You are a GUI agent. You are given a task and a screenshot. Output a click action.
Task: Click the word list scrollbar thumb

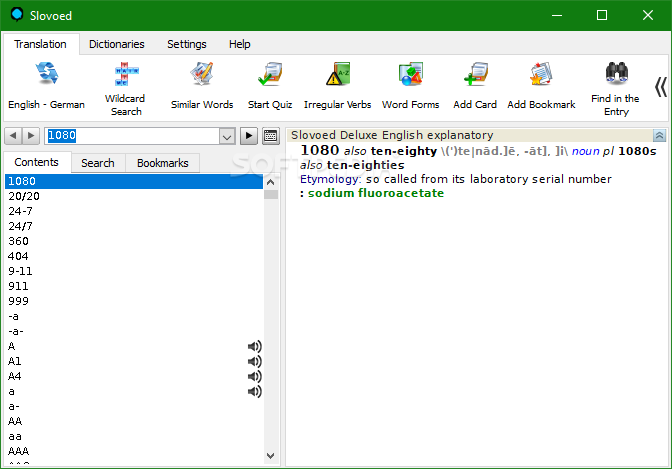[271, 195]
